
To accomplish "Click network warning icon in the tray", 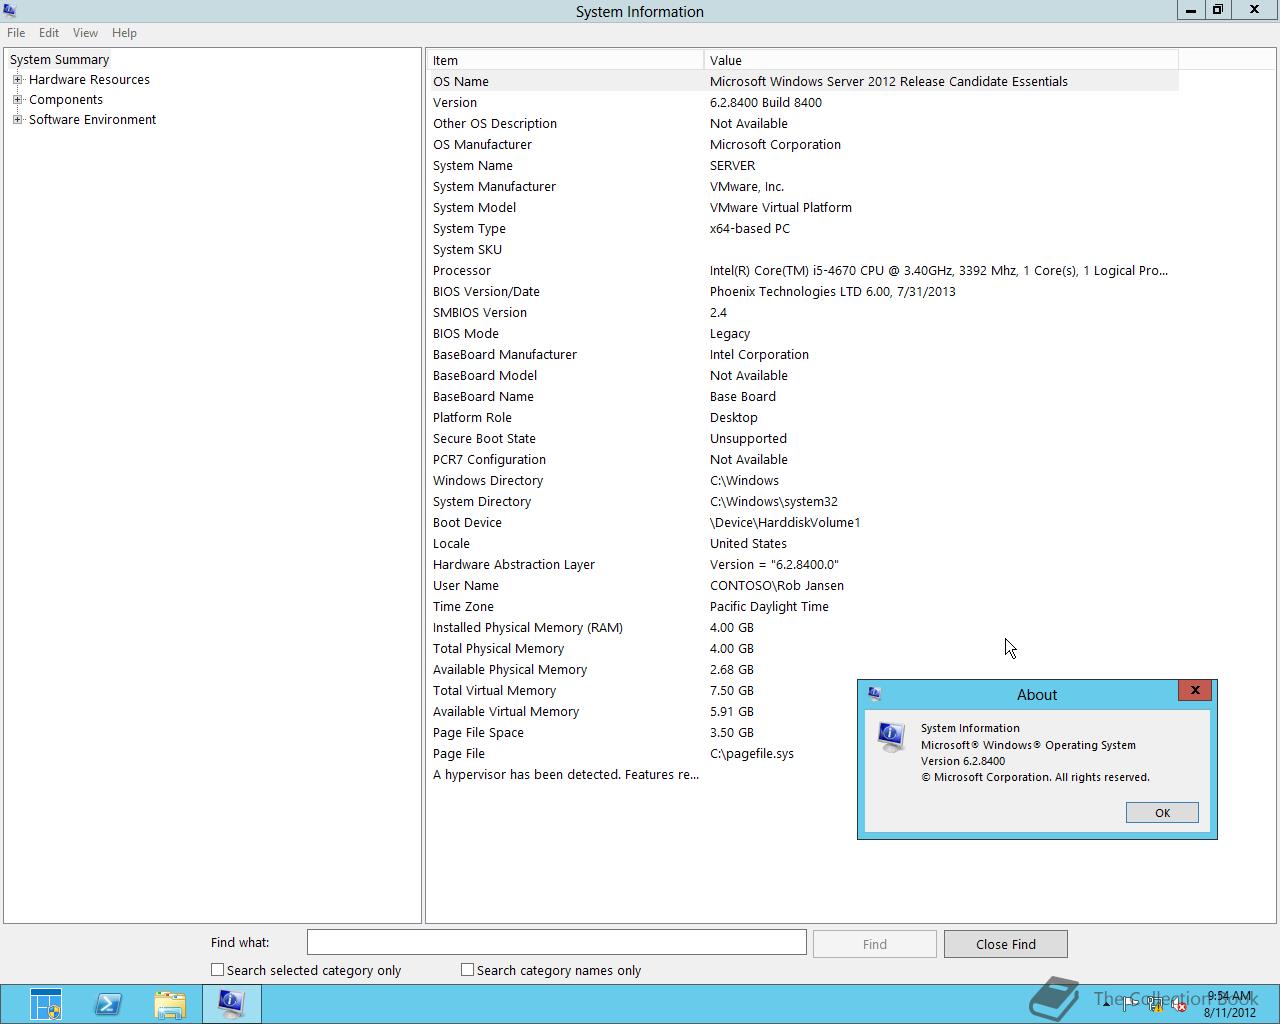I will (x=1155, y=1005).
